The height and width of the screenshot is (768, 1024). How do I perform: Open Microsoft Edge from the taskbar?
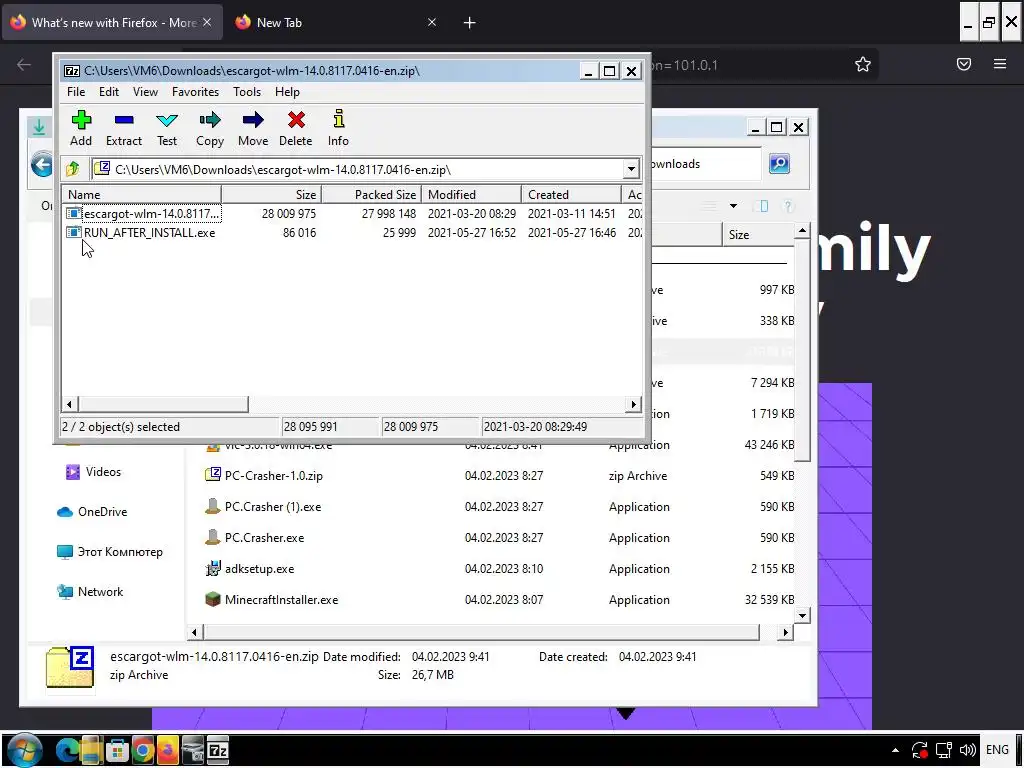[x=66, y=750]
